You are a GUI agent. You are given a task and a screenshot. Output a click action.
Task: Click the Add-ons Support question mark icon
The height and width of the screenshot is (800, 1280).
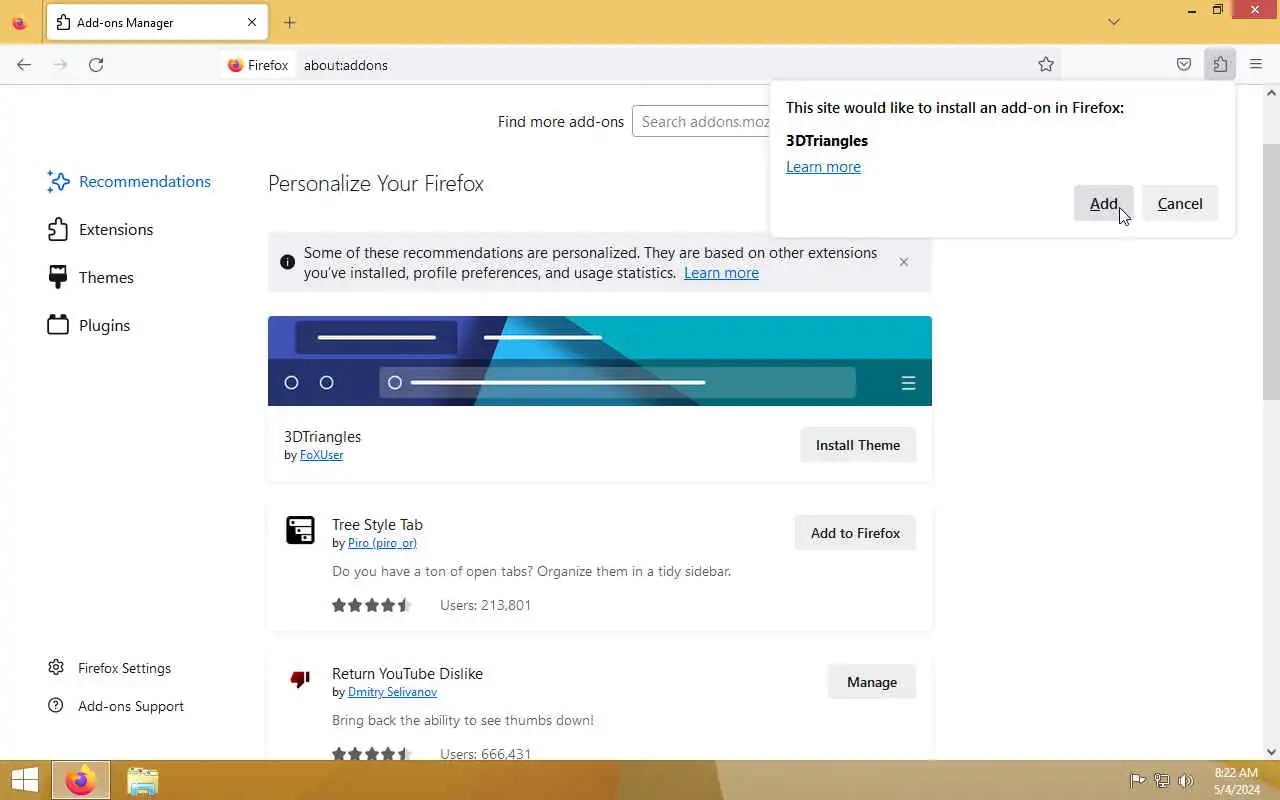[56, 705]
